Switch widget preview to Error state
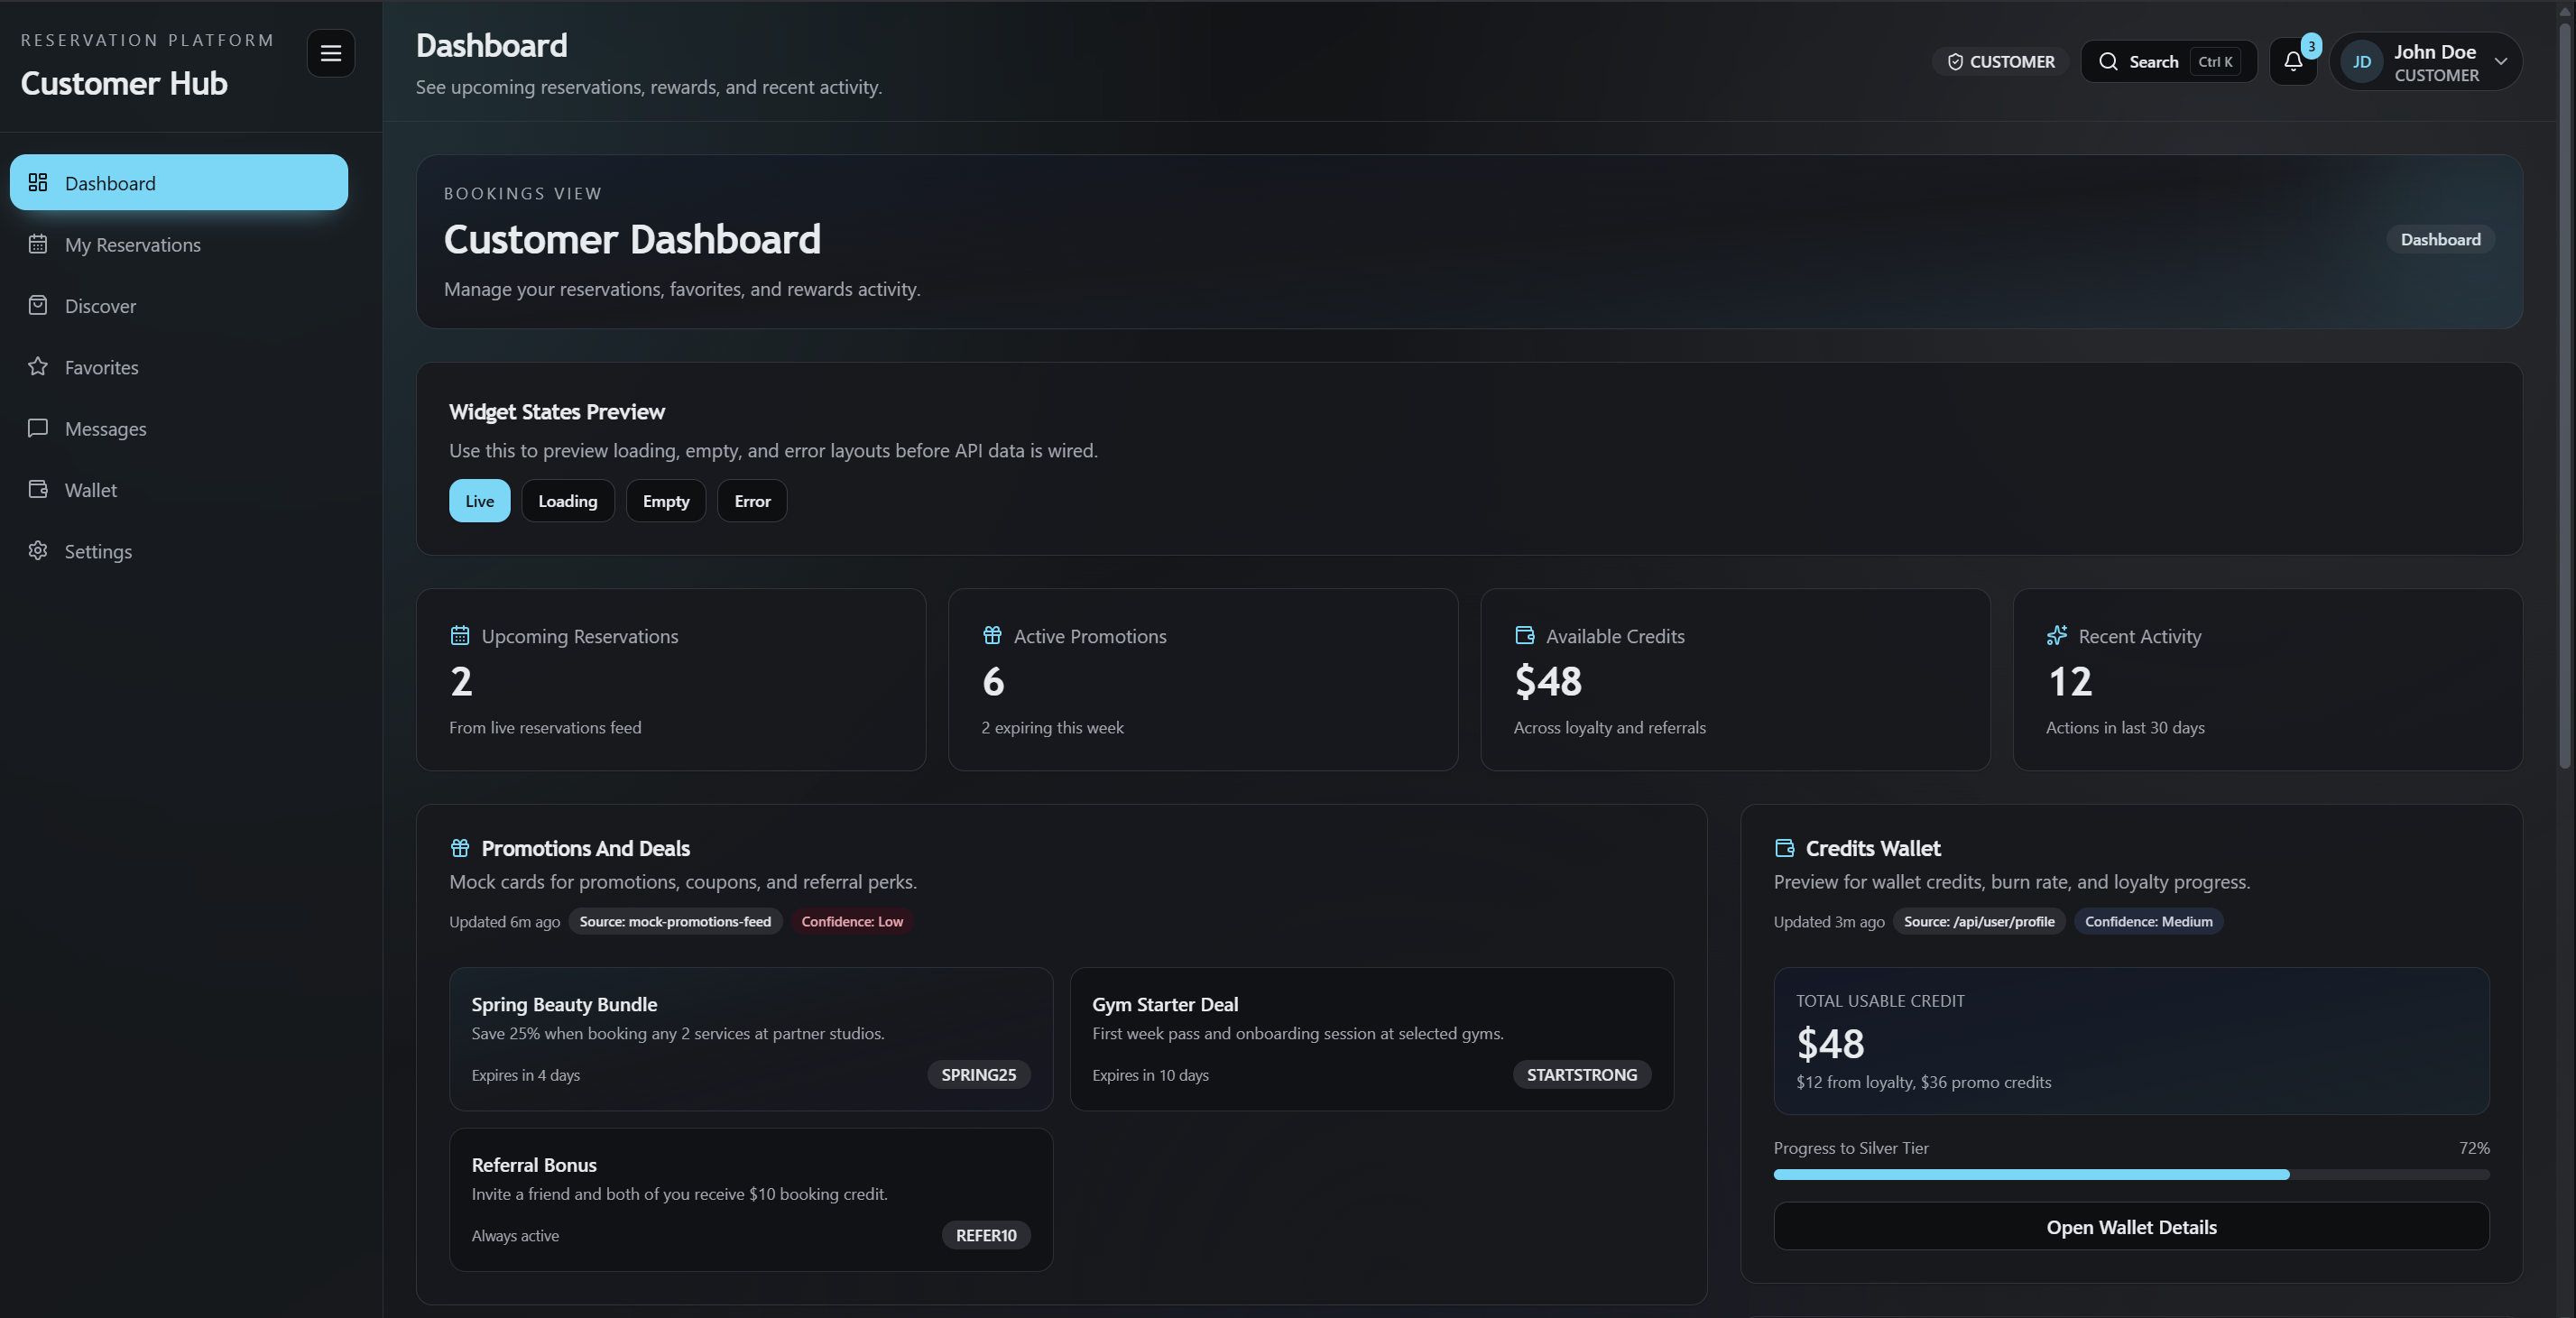This screenshot has height=1318, width=2576. coord(751,500)
